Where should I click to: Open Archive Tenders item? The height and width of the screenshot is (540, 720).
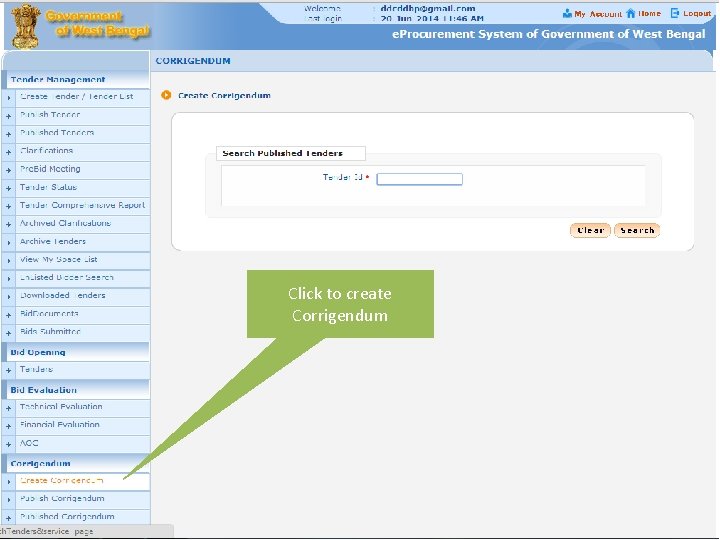click(53, 241)
